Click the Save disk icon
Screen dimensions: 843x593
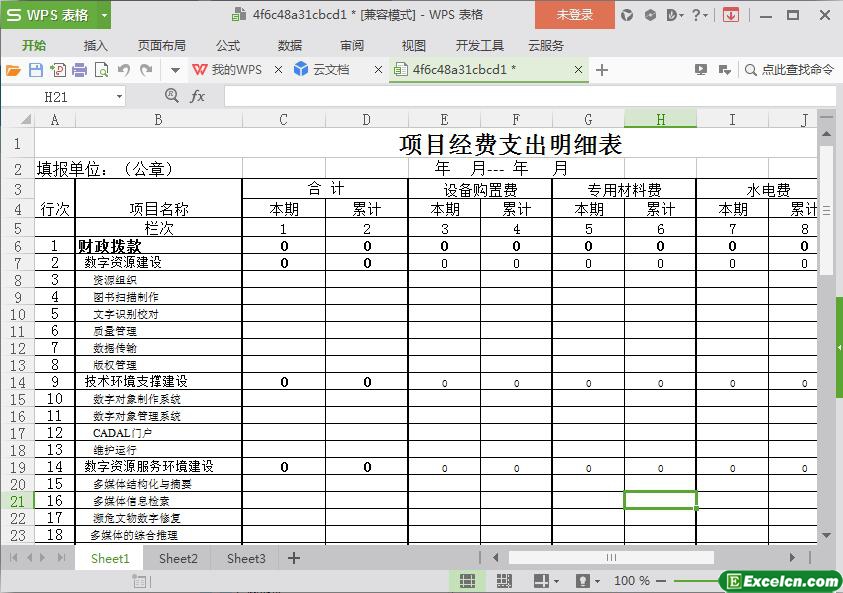(x=35, y=70)
